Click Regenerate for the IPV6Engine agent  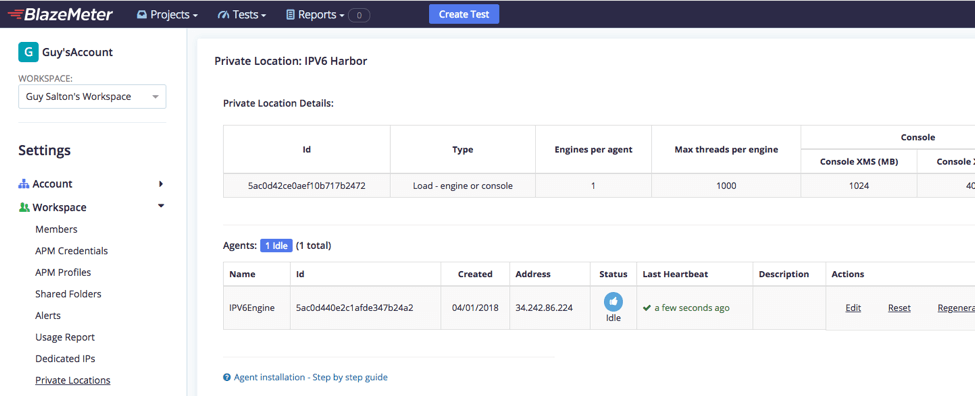(x=956, y=308)
